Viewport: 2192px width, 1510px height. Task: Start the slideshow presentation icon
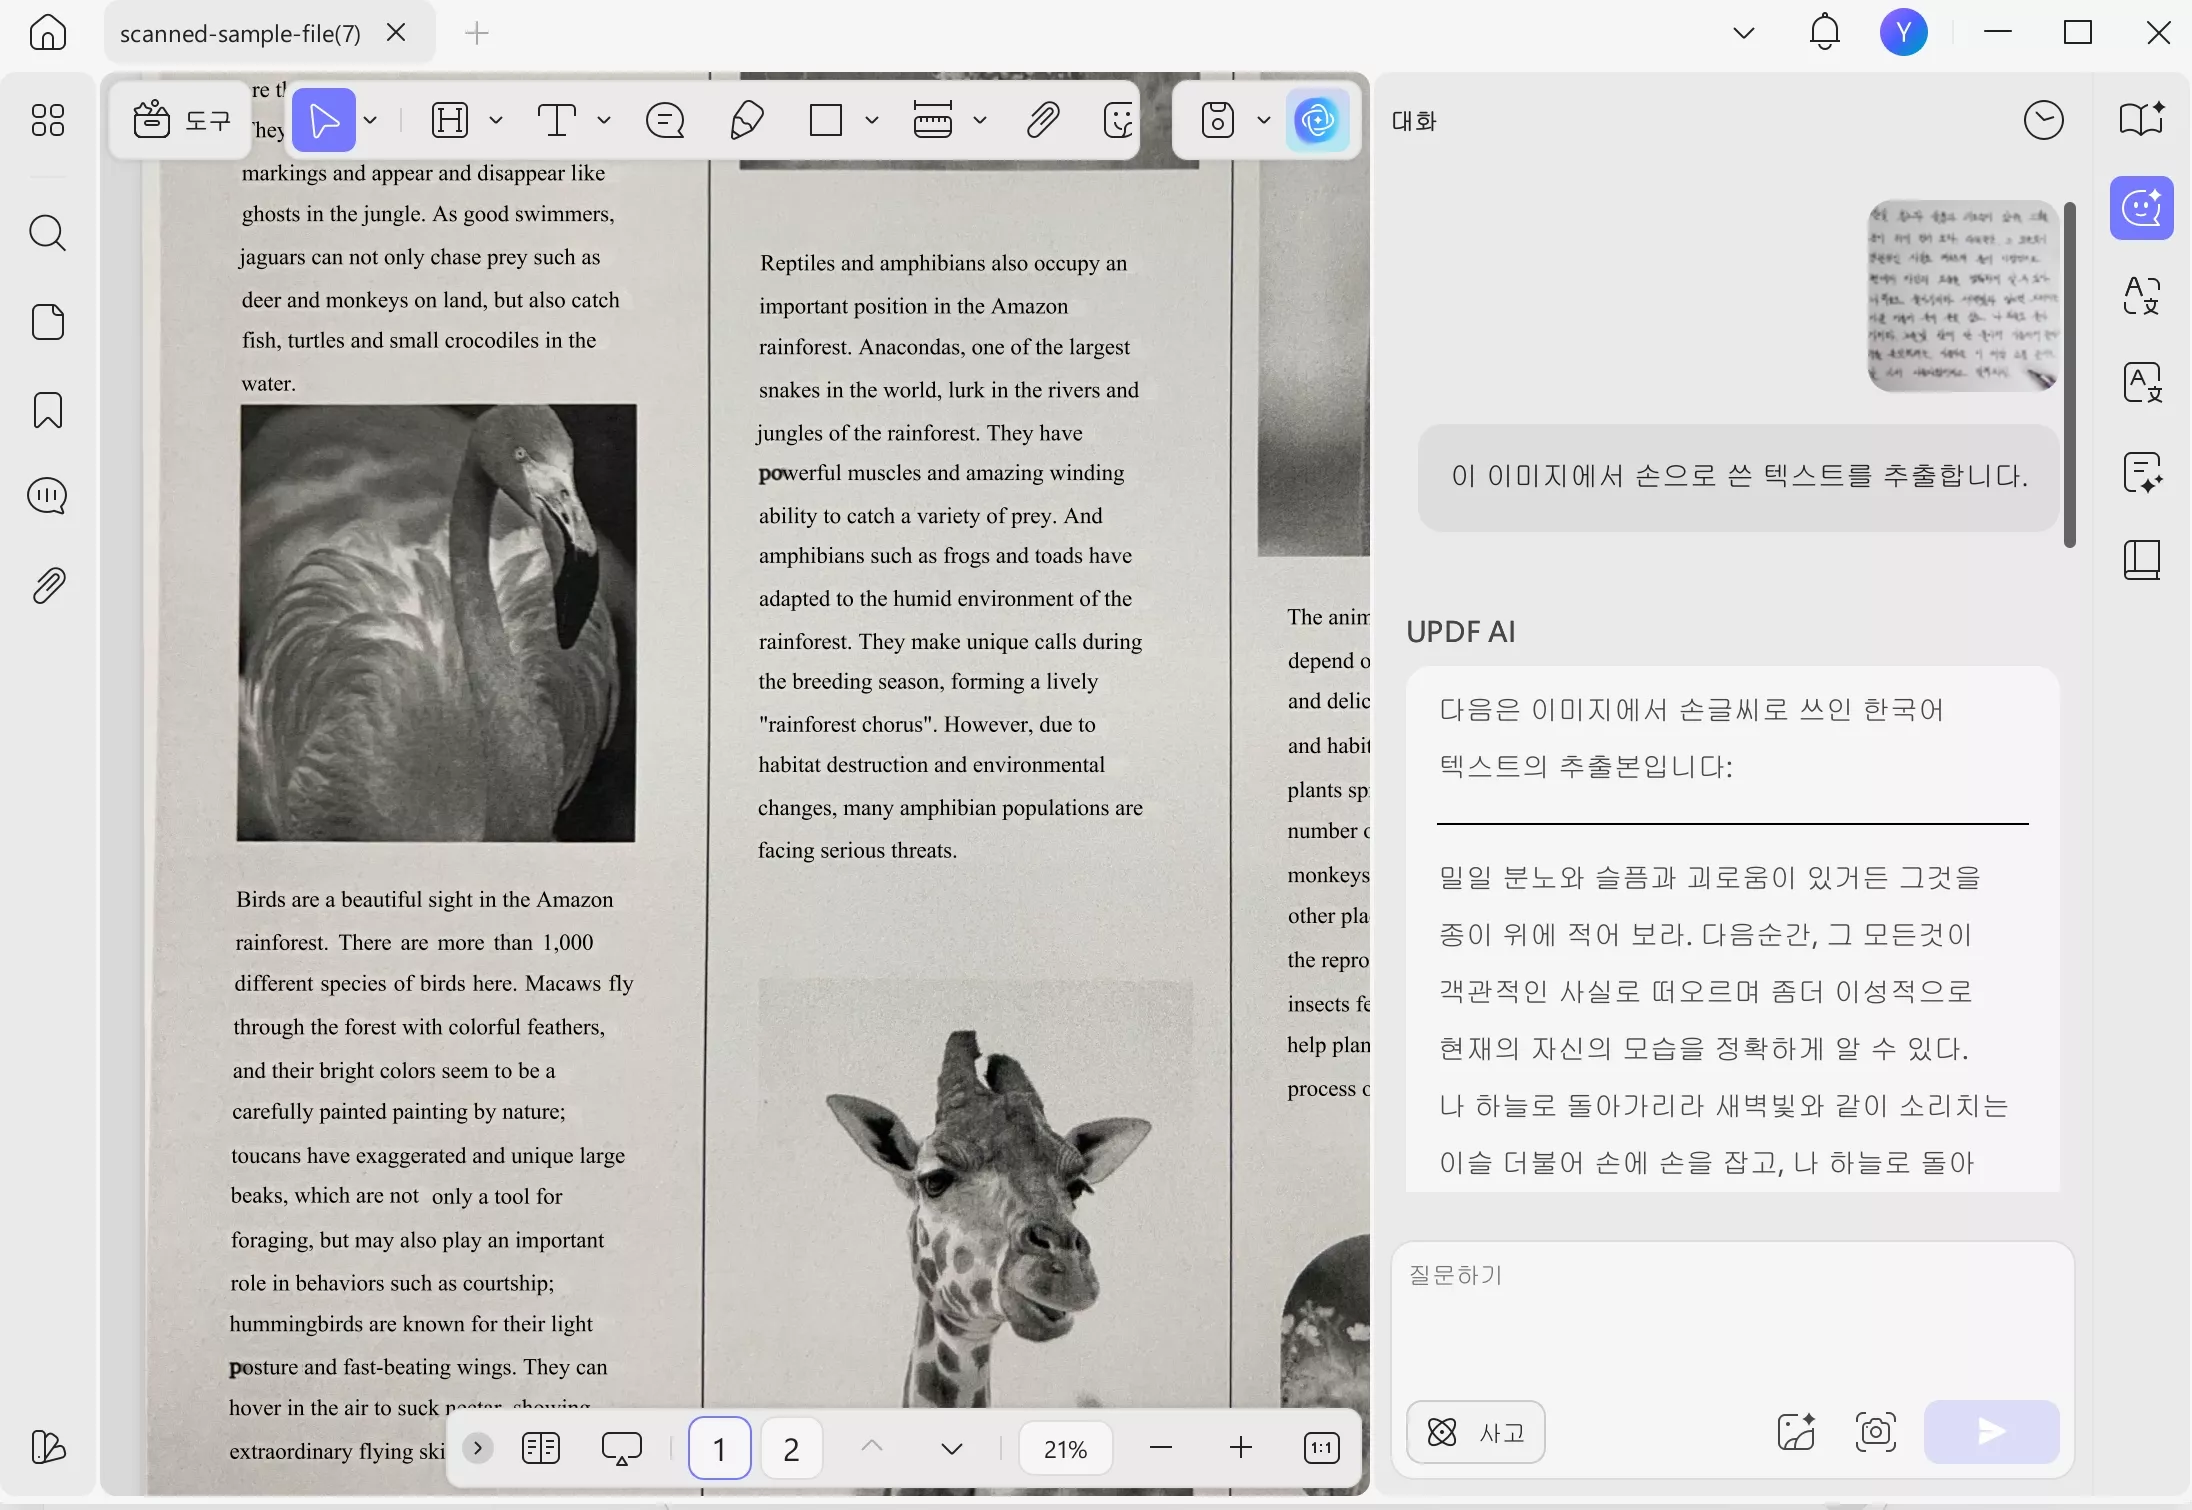click(621, 1447)
